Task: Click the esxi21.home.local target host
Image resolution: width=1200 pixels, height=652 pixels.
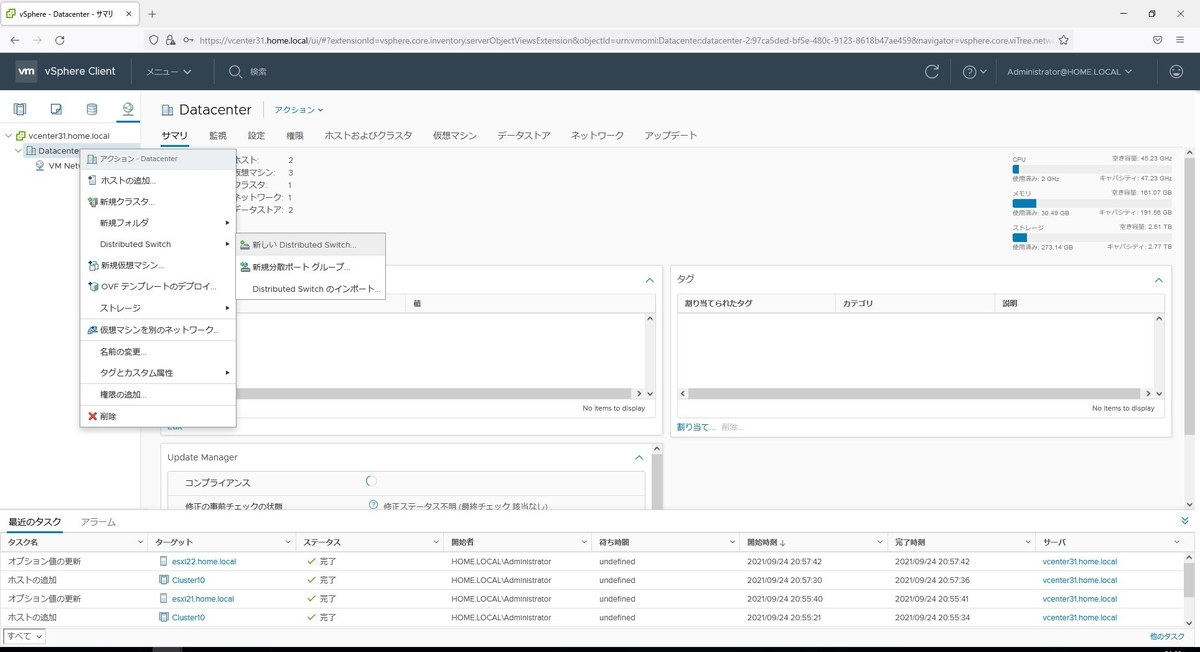Action: tap(203, 599)
